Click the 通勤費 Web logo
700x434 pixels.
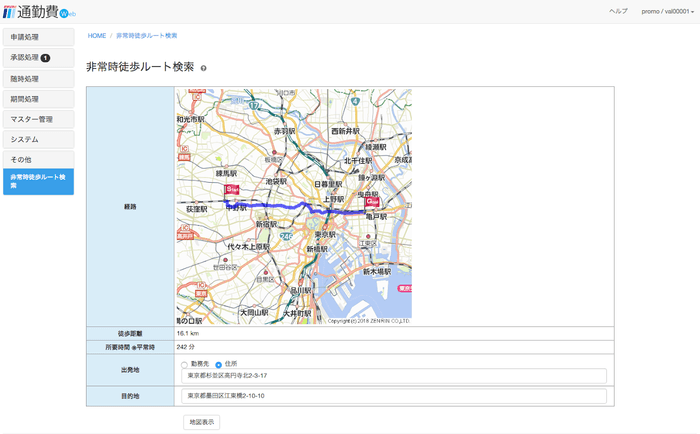(38, 12)
